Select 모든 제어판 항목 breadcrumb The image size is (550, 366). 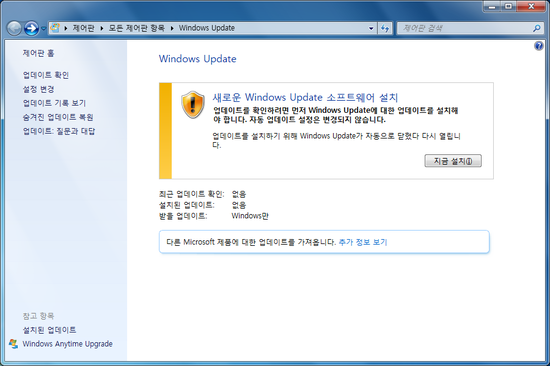coord(137,28)
